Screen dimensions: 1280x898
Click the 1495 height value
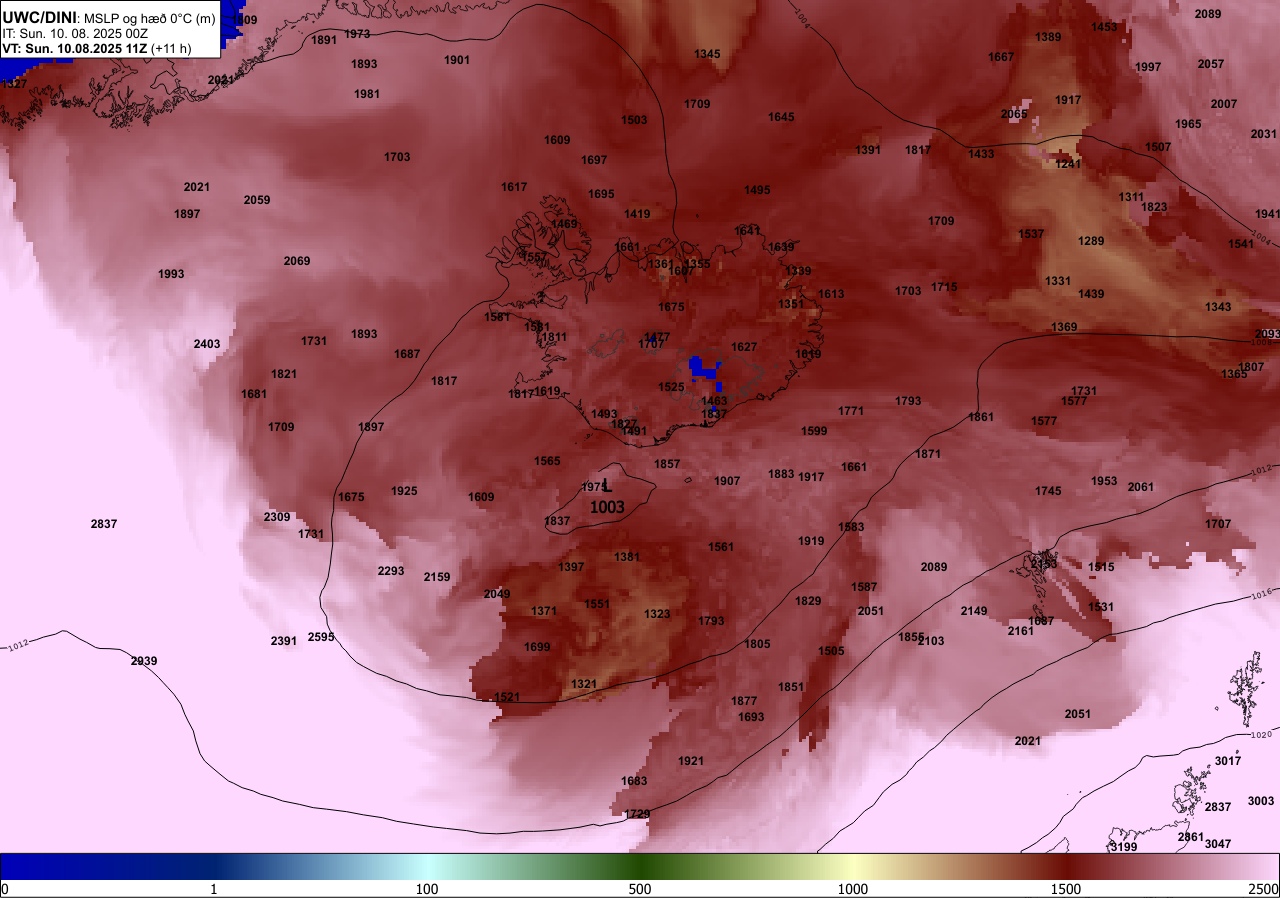click(757, 190)
